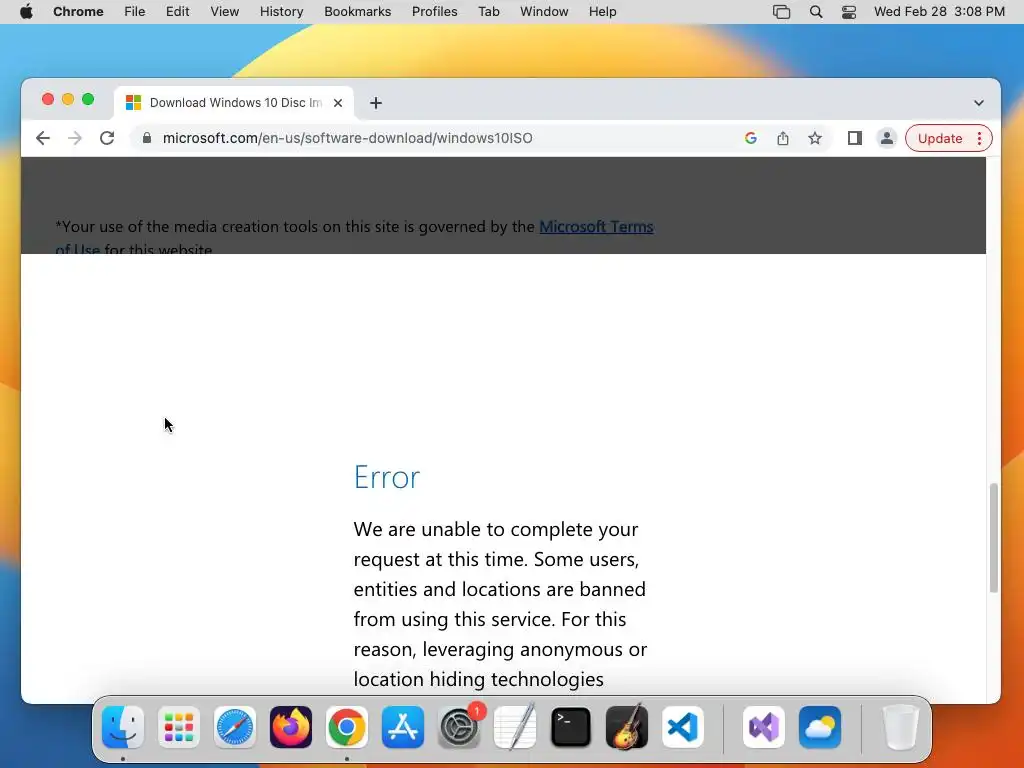Image resolution: width=1024 pixels, height=768 pixels.
Task: Open the File menu
Action: point(135,11)
